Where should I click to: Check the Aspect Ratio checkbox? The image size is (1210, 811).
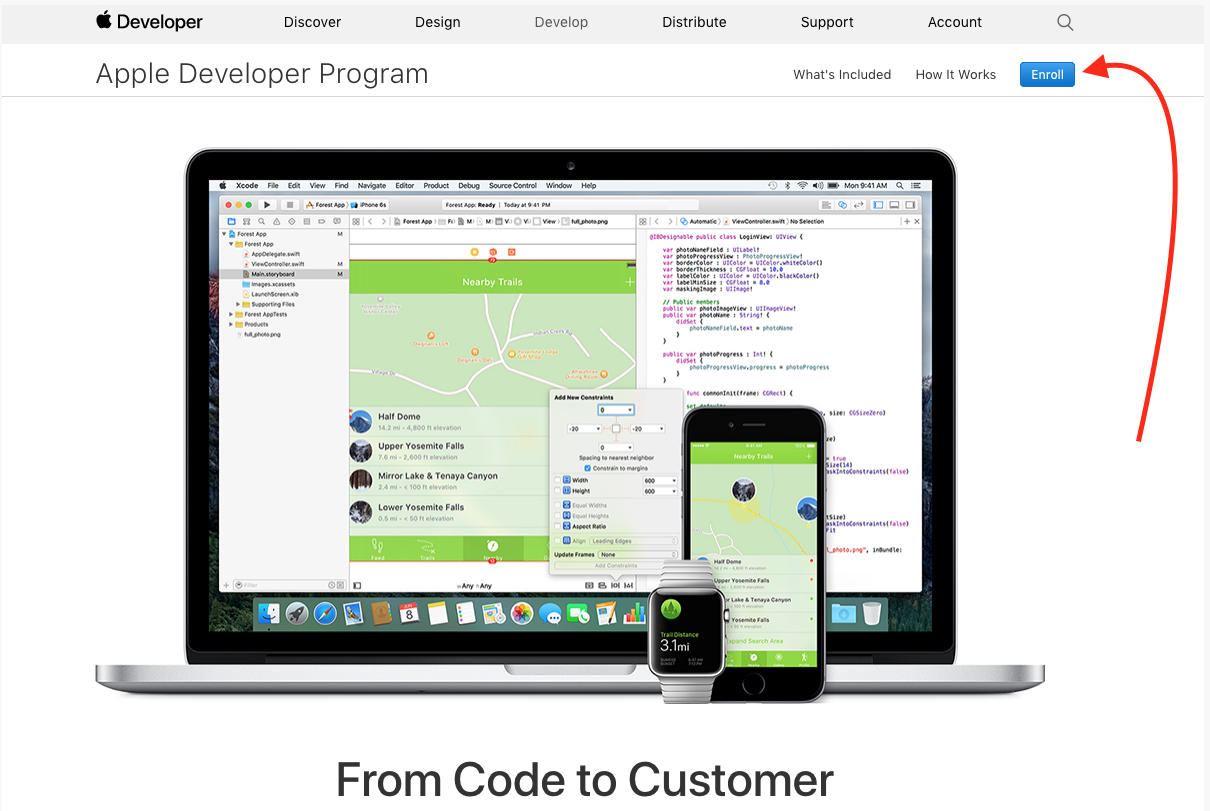(x=558, y=526)
